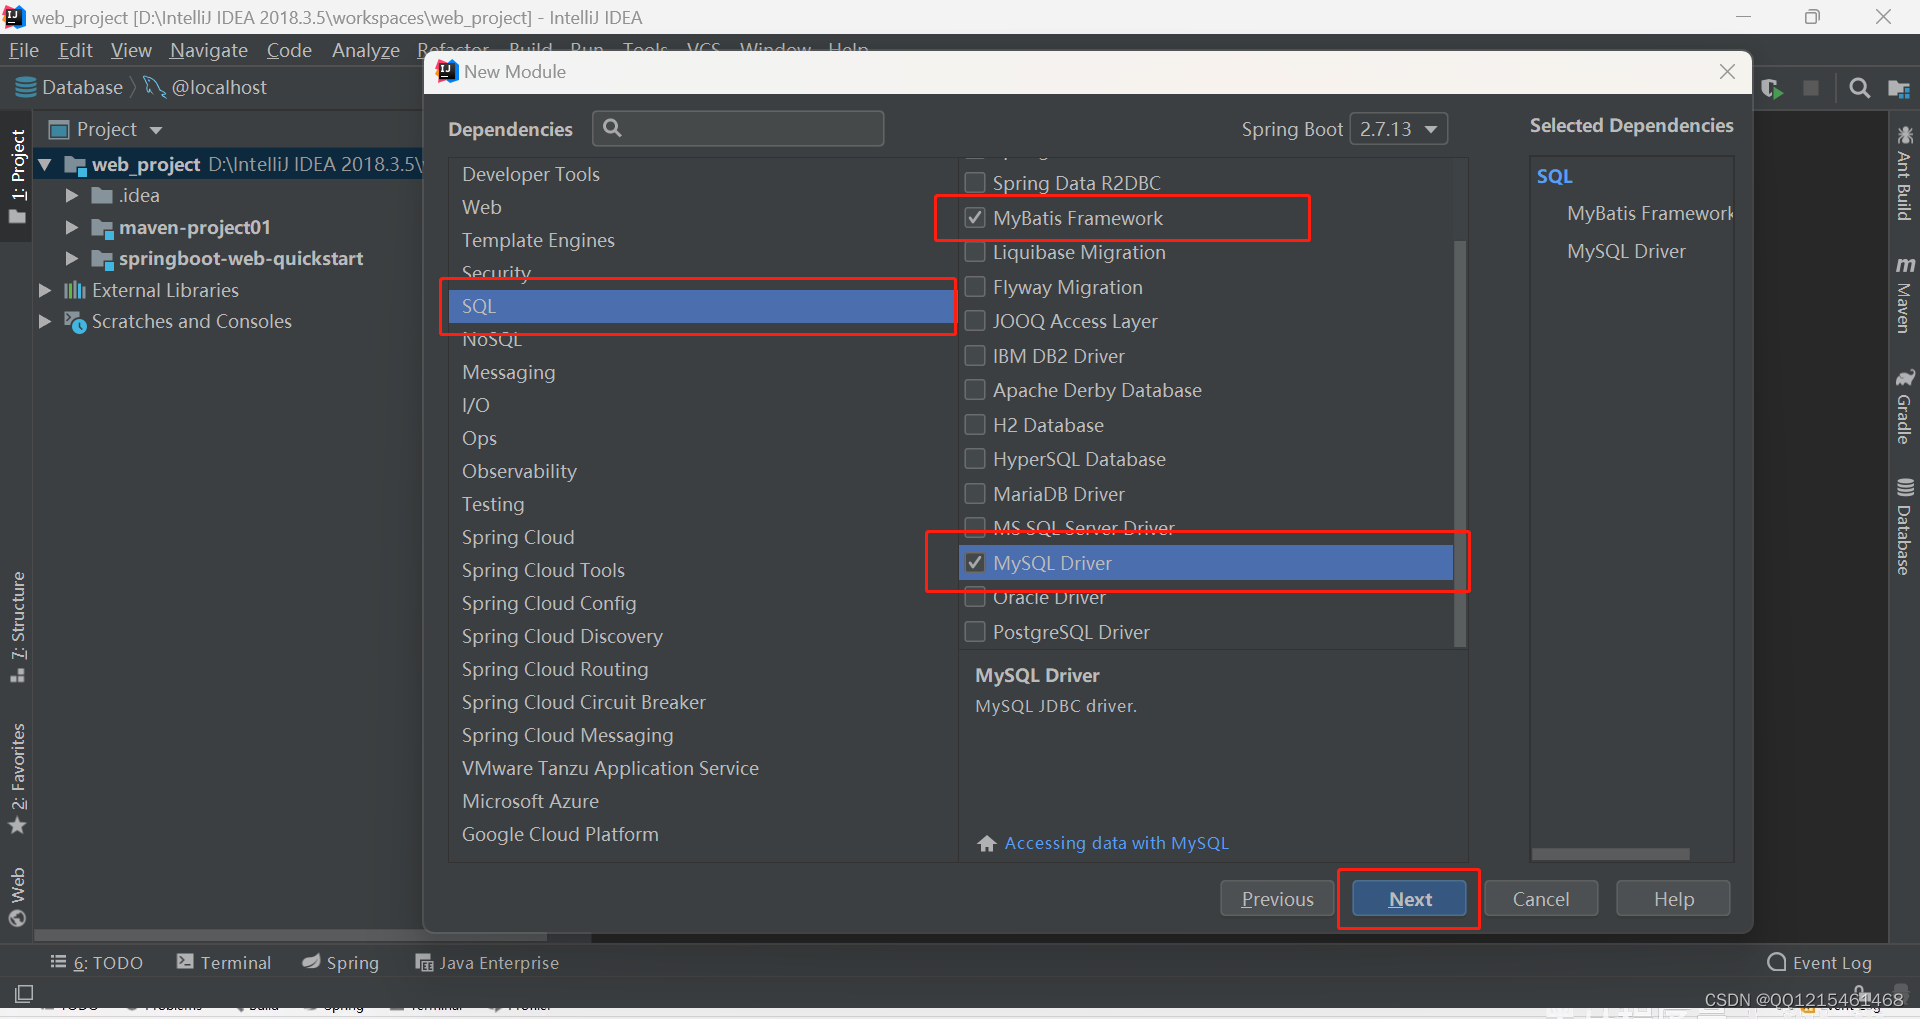1920x1019 pixels.
Task: Open the Code menu
Action: coord(289,50)
